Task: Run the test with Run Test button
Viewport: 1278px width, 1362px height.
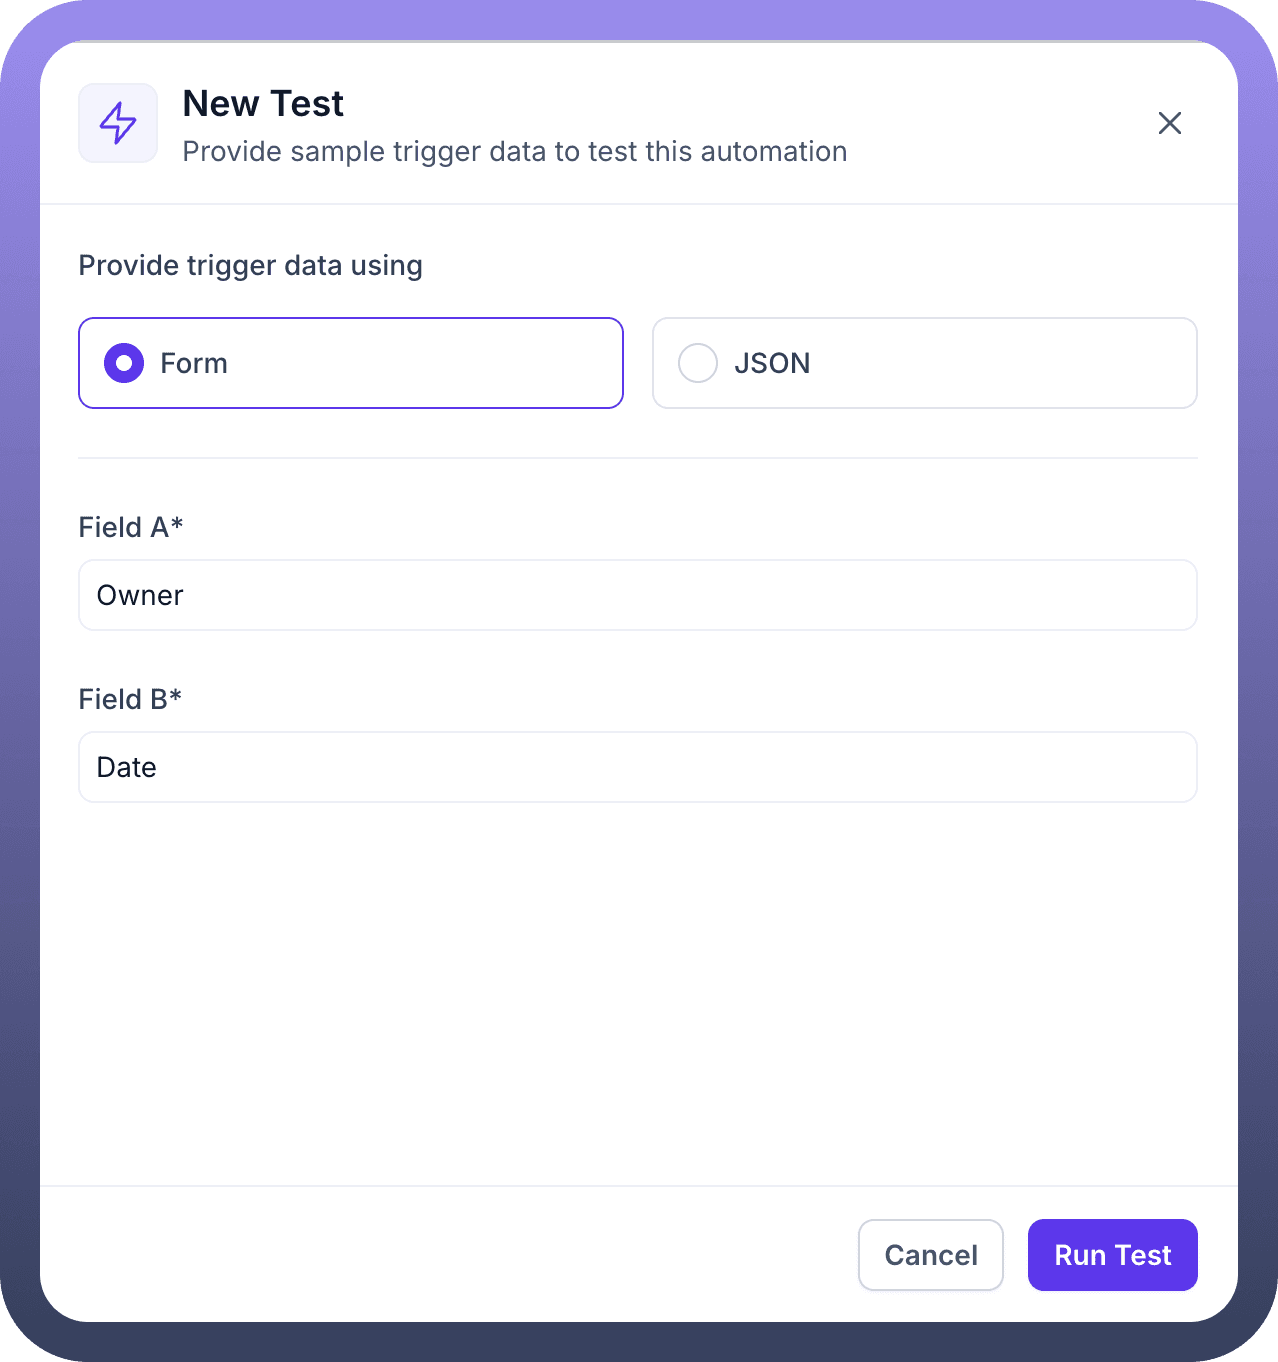Action: [x=1112, y=1255]
